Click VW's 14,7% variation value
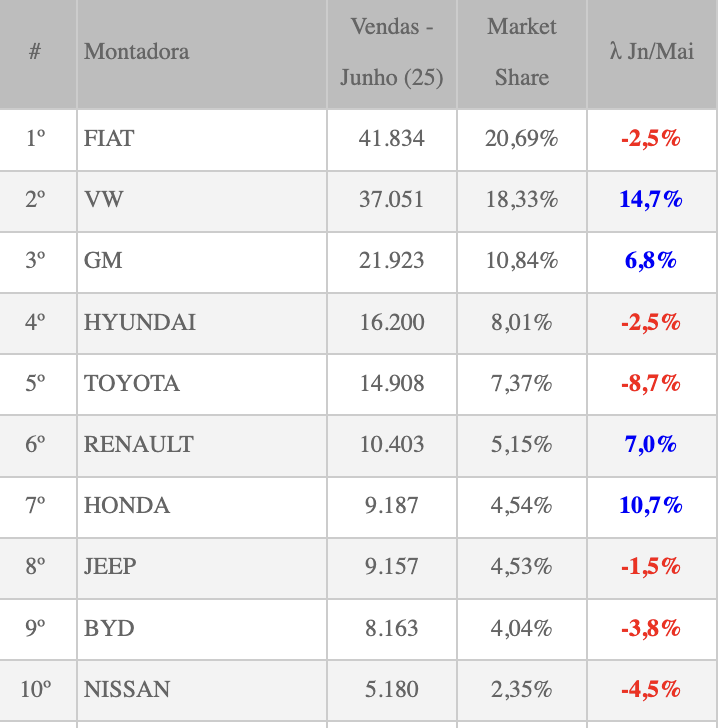Viewport: 720px width, 728px height. click(650, 200)
